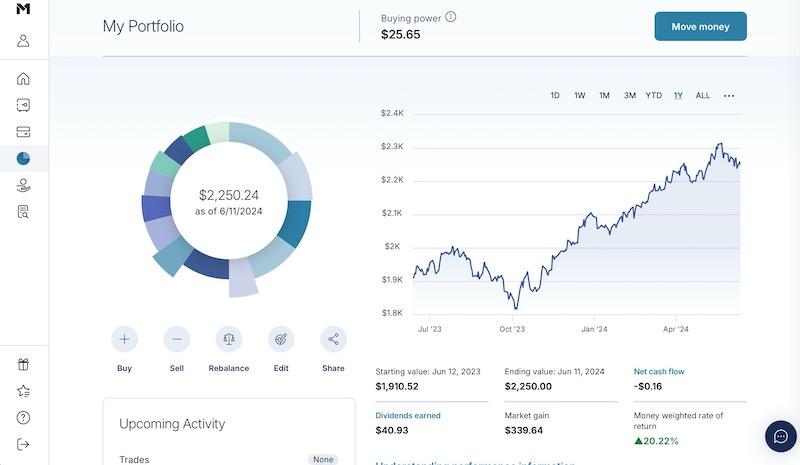Select the 1D chart range
The image size is (800, 465).
click(555, 96)
